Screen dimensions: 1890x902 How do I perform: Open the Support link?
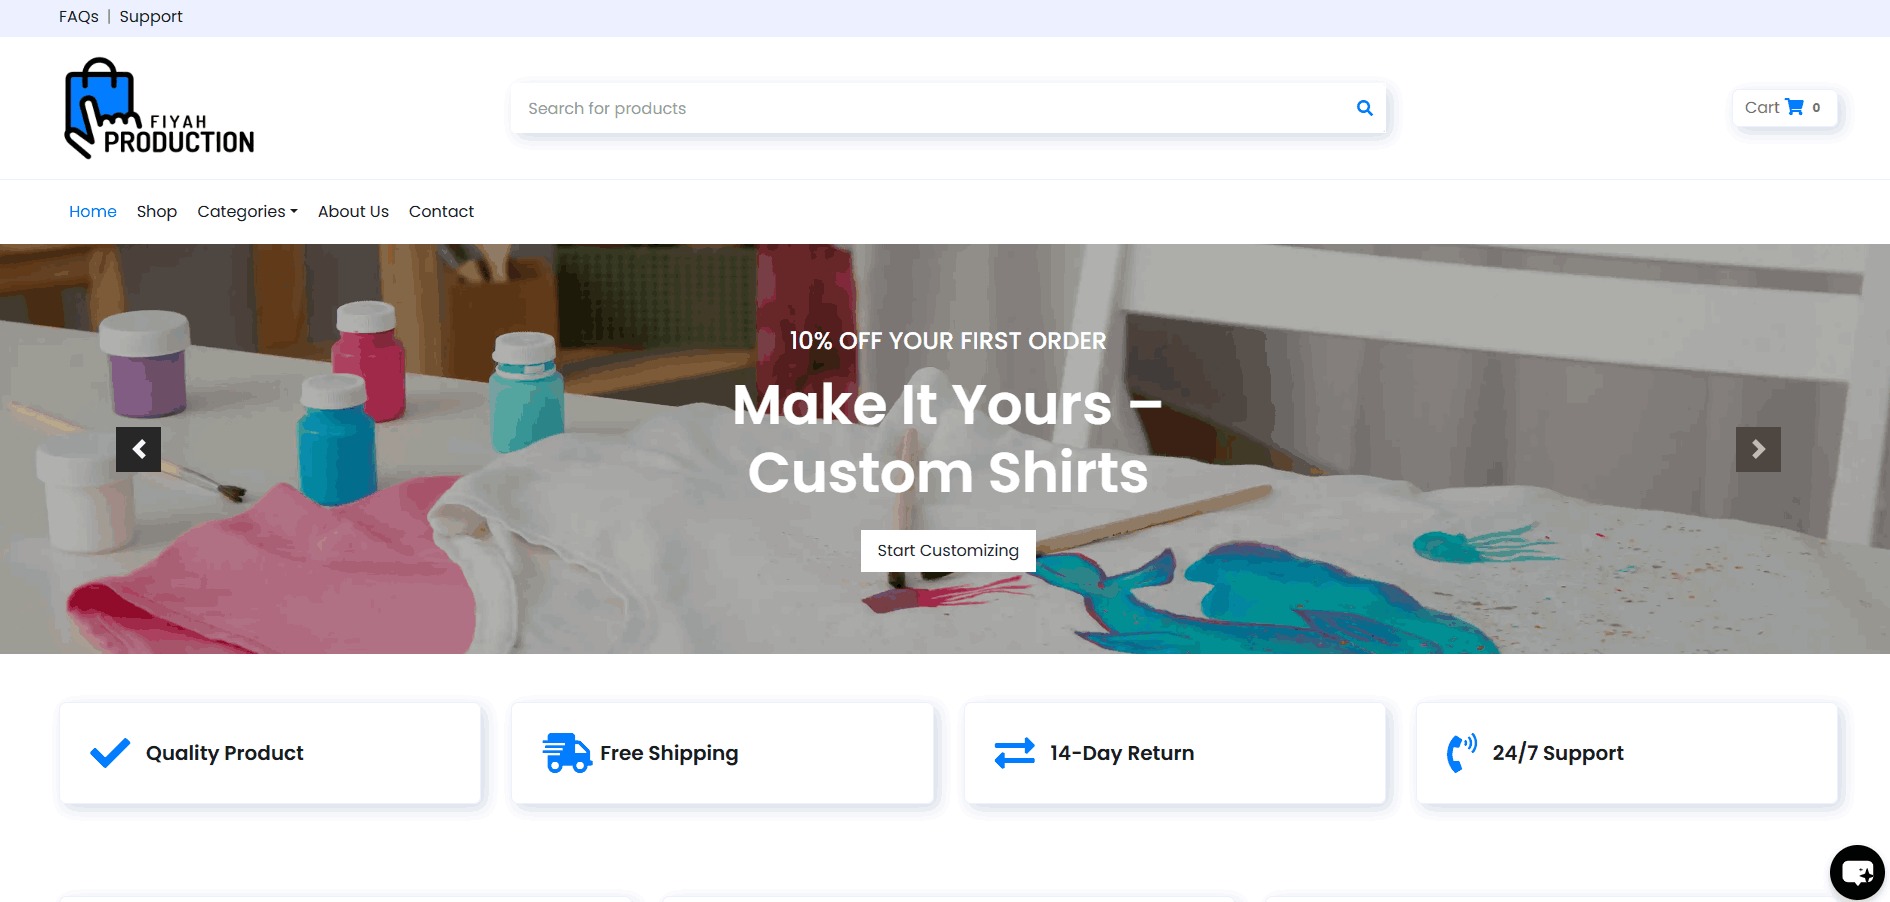pyautogui.click(x=151, y=17)
